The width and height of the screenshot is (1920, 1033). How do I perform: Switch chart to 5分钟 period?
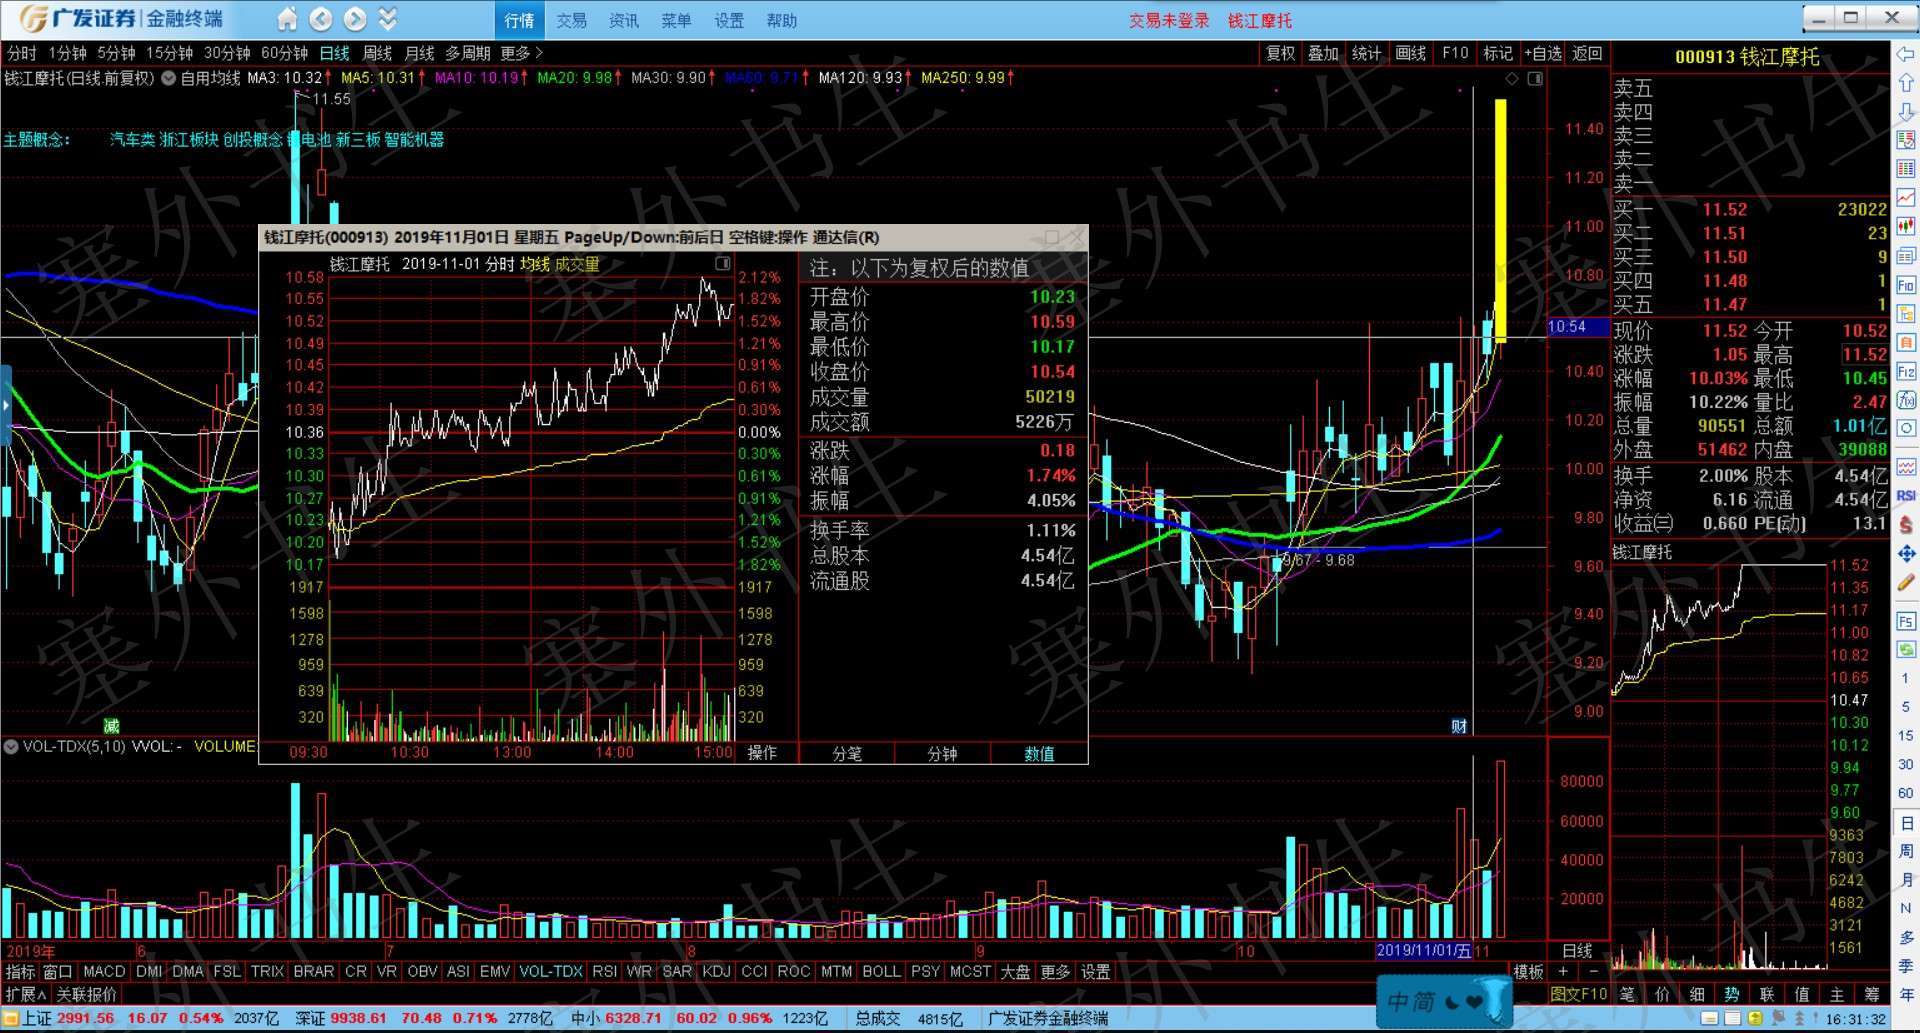(116, 53)
